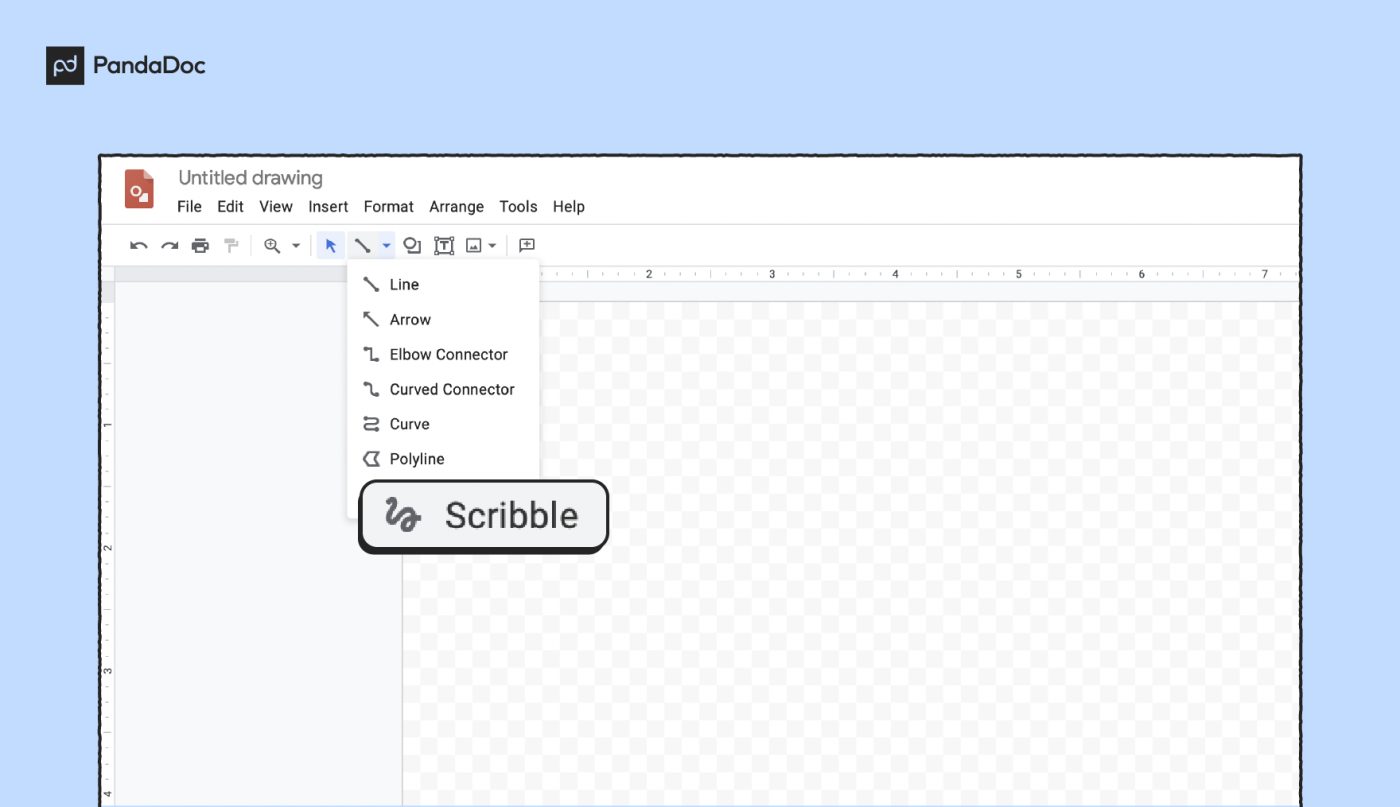Click the Curved Connector icon
Screen dimensions: 1400x807
(x=371, y=390)
